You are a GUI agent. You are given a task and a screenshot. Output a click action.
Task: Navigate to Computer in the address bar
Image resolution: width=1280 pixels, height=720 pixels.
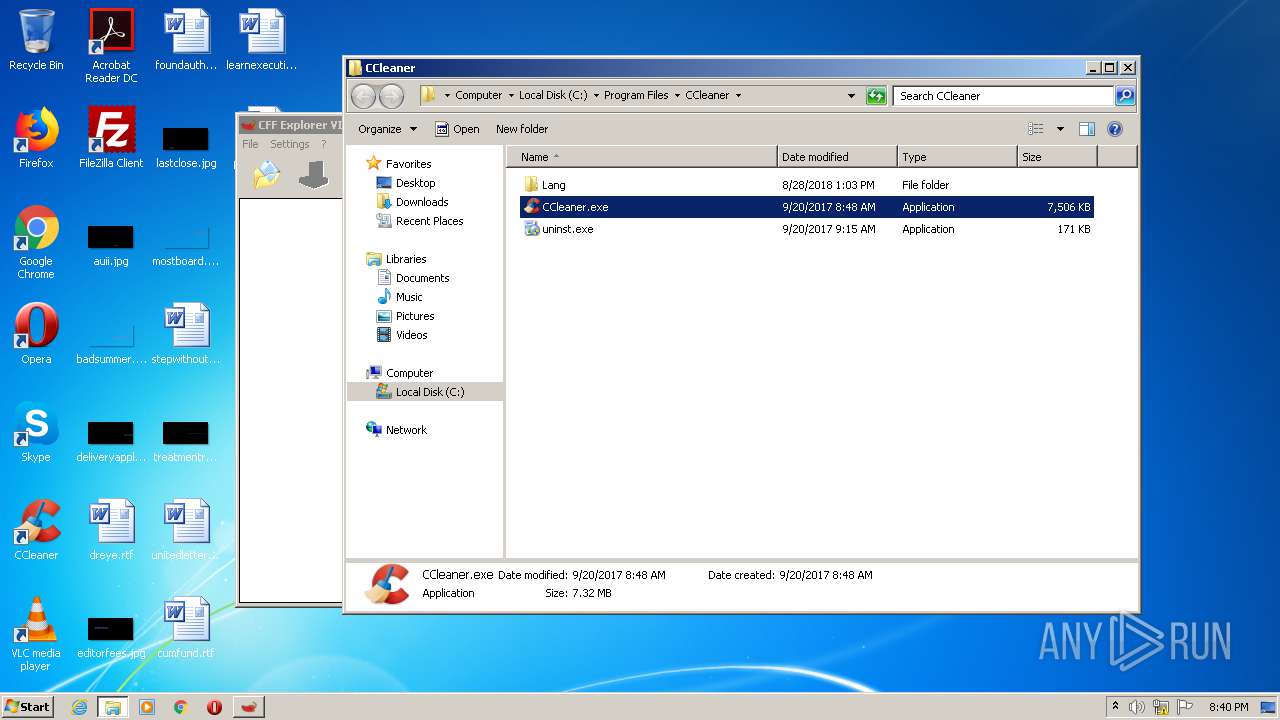(478, 96)
